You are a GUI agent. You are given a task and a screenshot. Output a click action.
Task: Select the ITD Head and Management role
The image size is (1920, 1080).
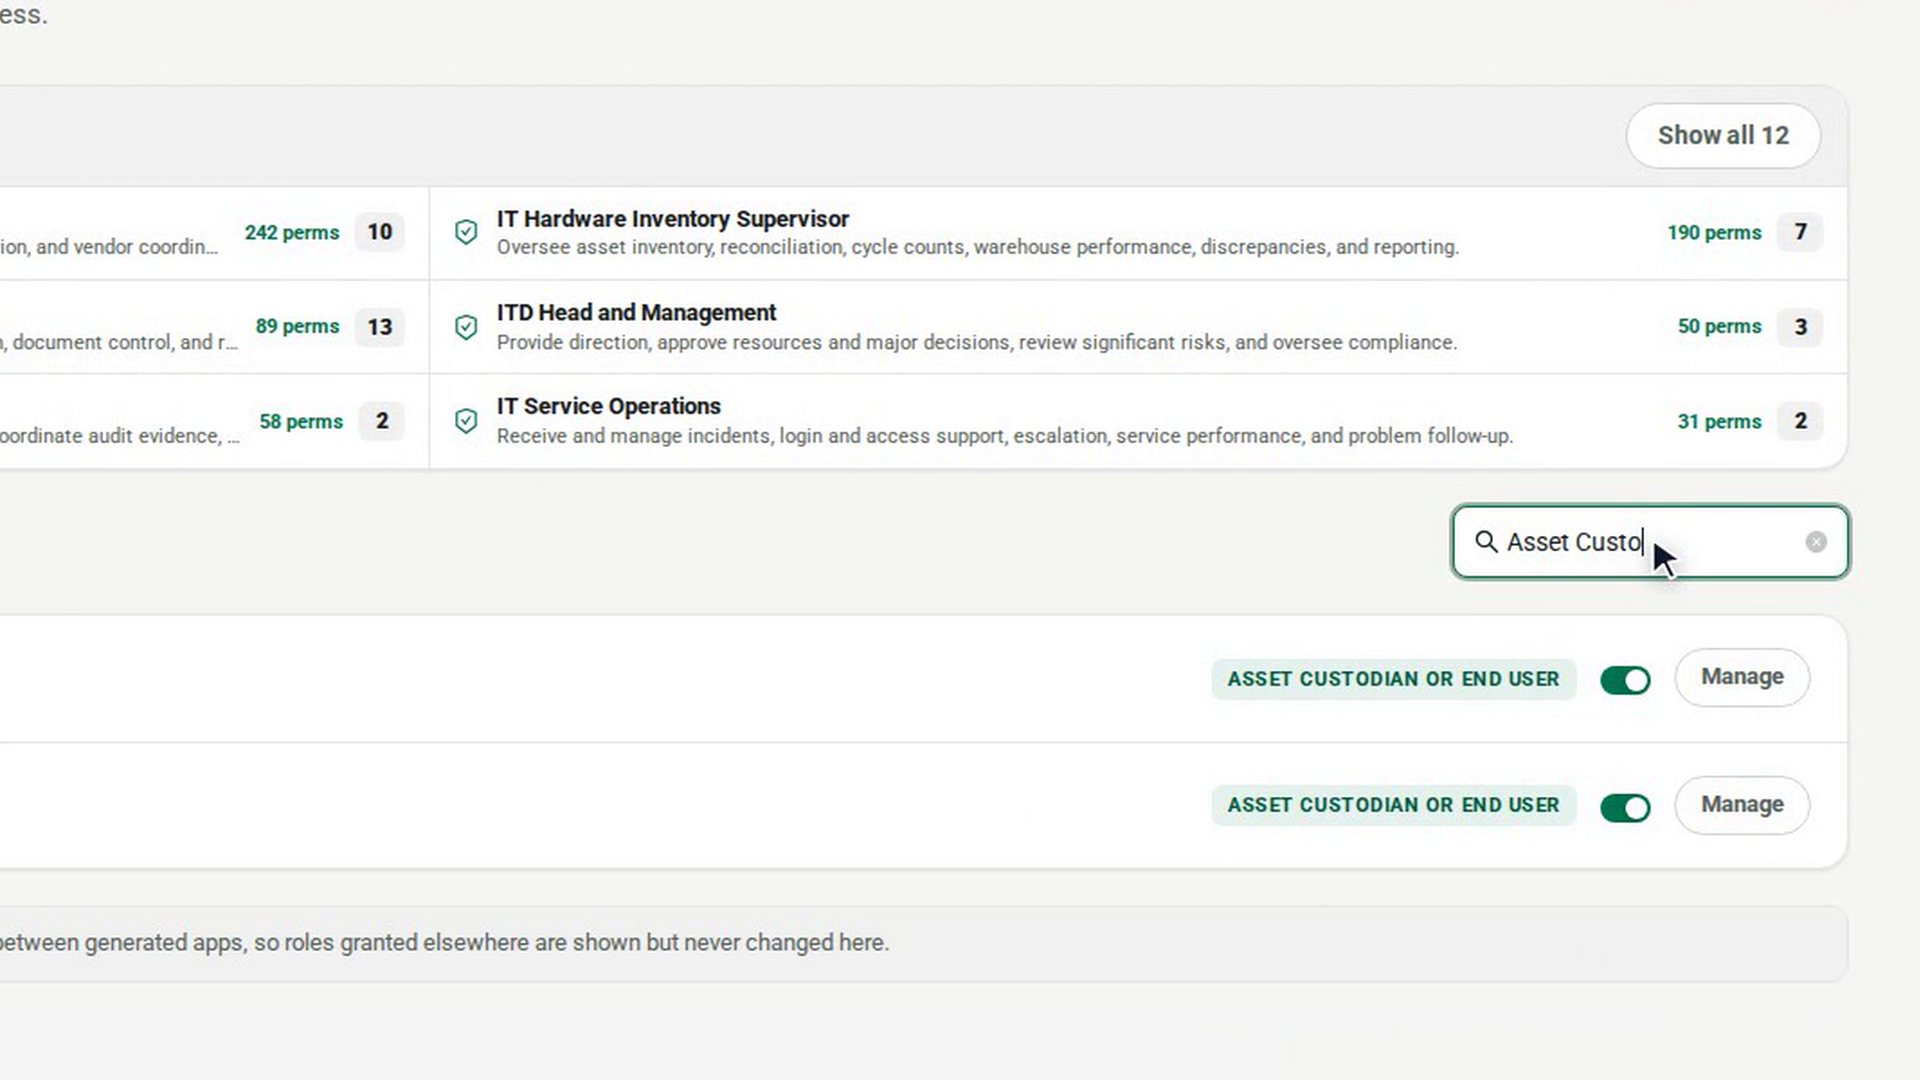tap(1138, 327)
